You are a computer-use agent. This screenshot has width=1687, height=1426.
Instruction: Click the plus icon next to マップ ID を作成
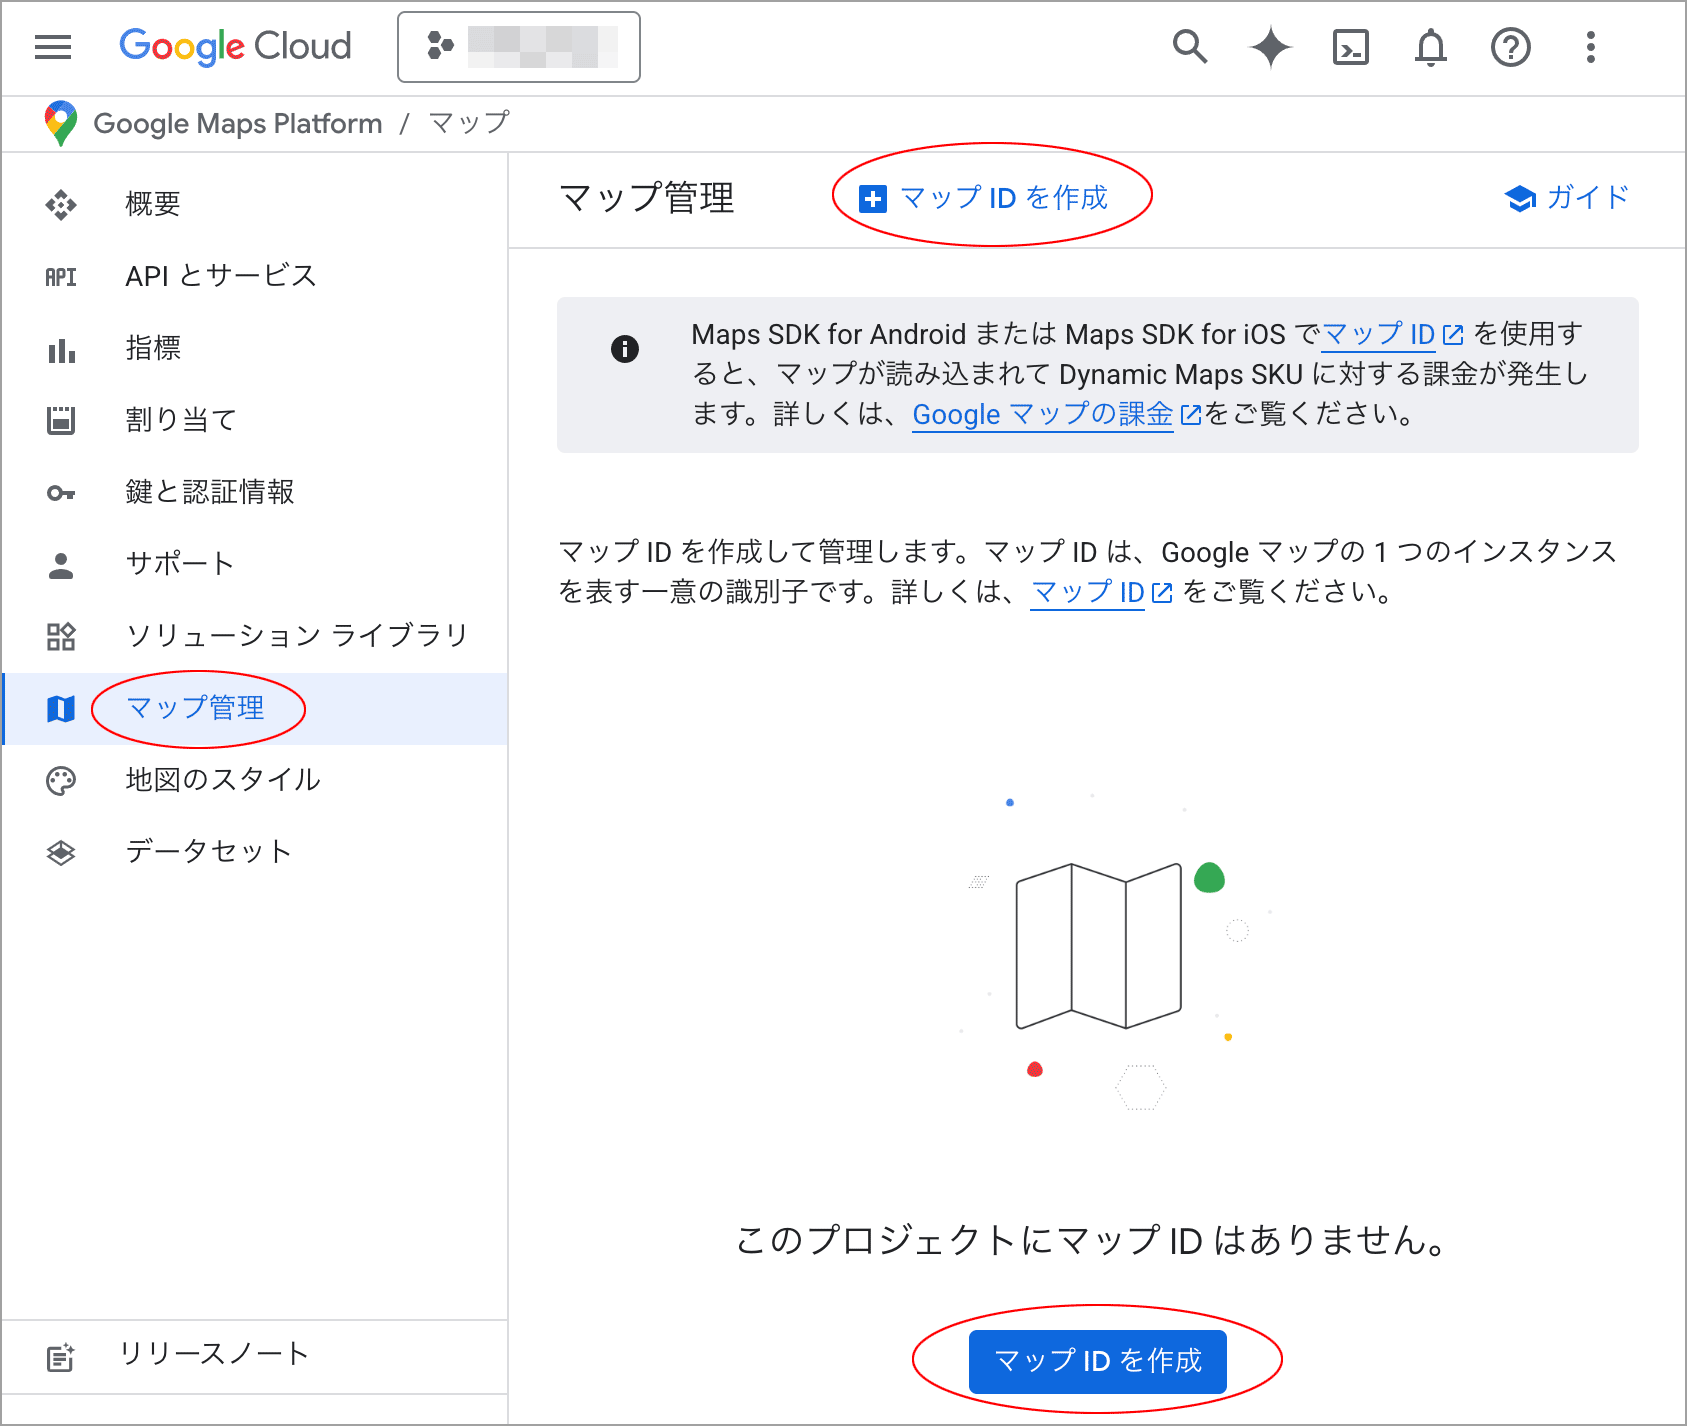(x=873, y=199)
